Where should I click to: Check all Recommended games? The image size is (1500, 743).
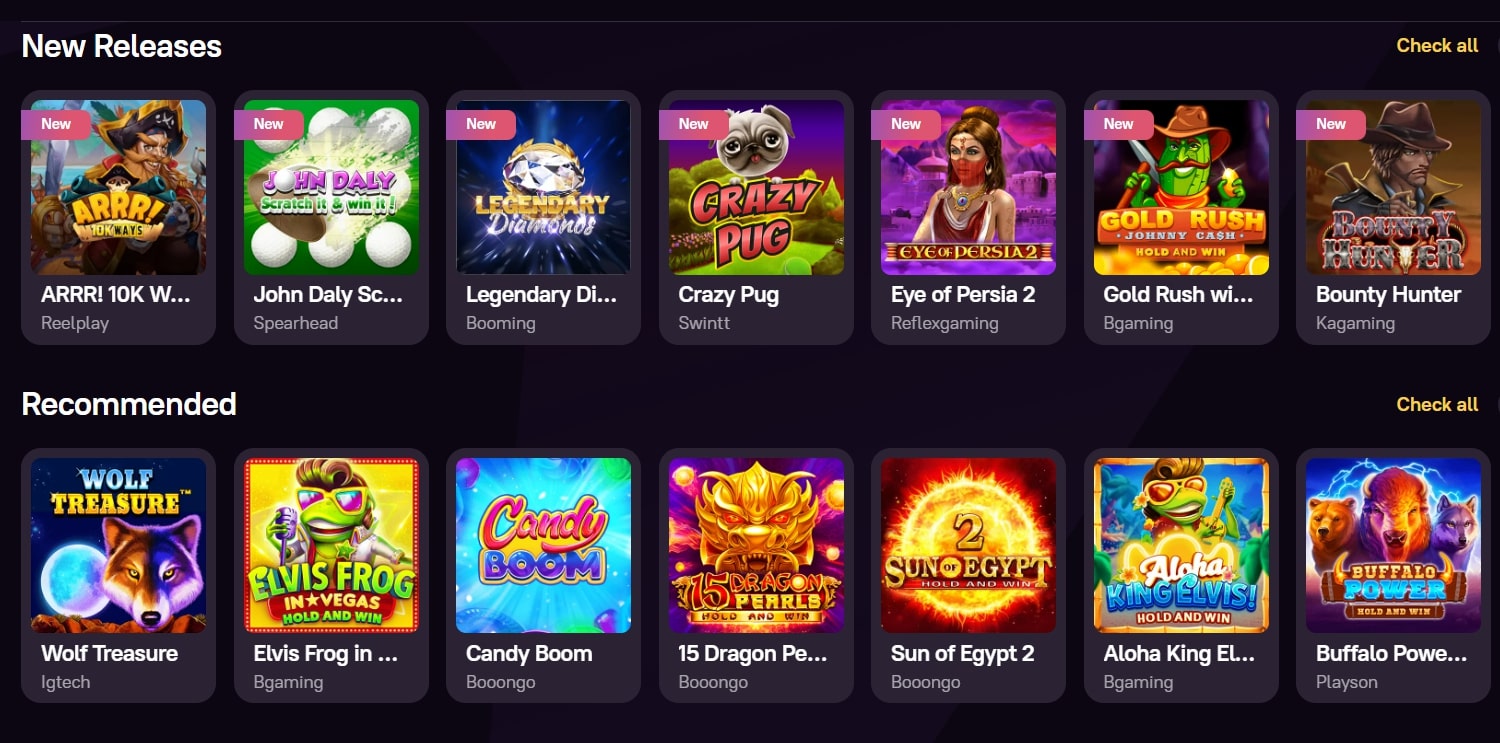coord(1437,405)
